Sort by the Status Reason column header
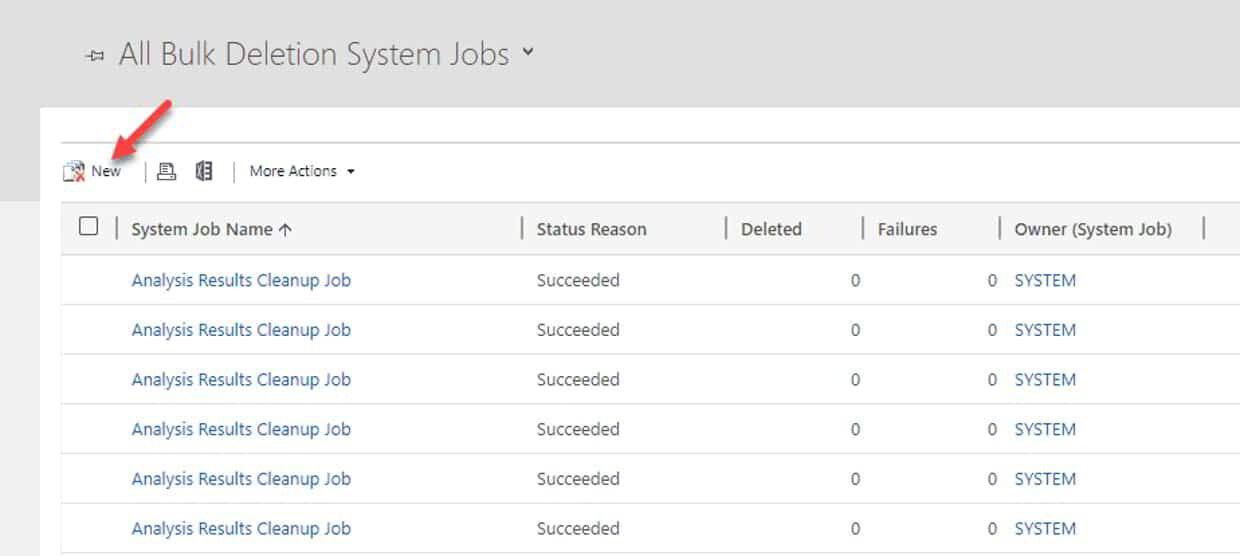This screenshot has width=1240, height=556. [591, 229]
